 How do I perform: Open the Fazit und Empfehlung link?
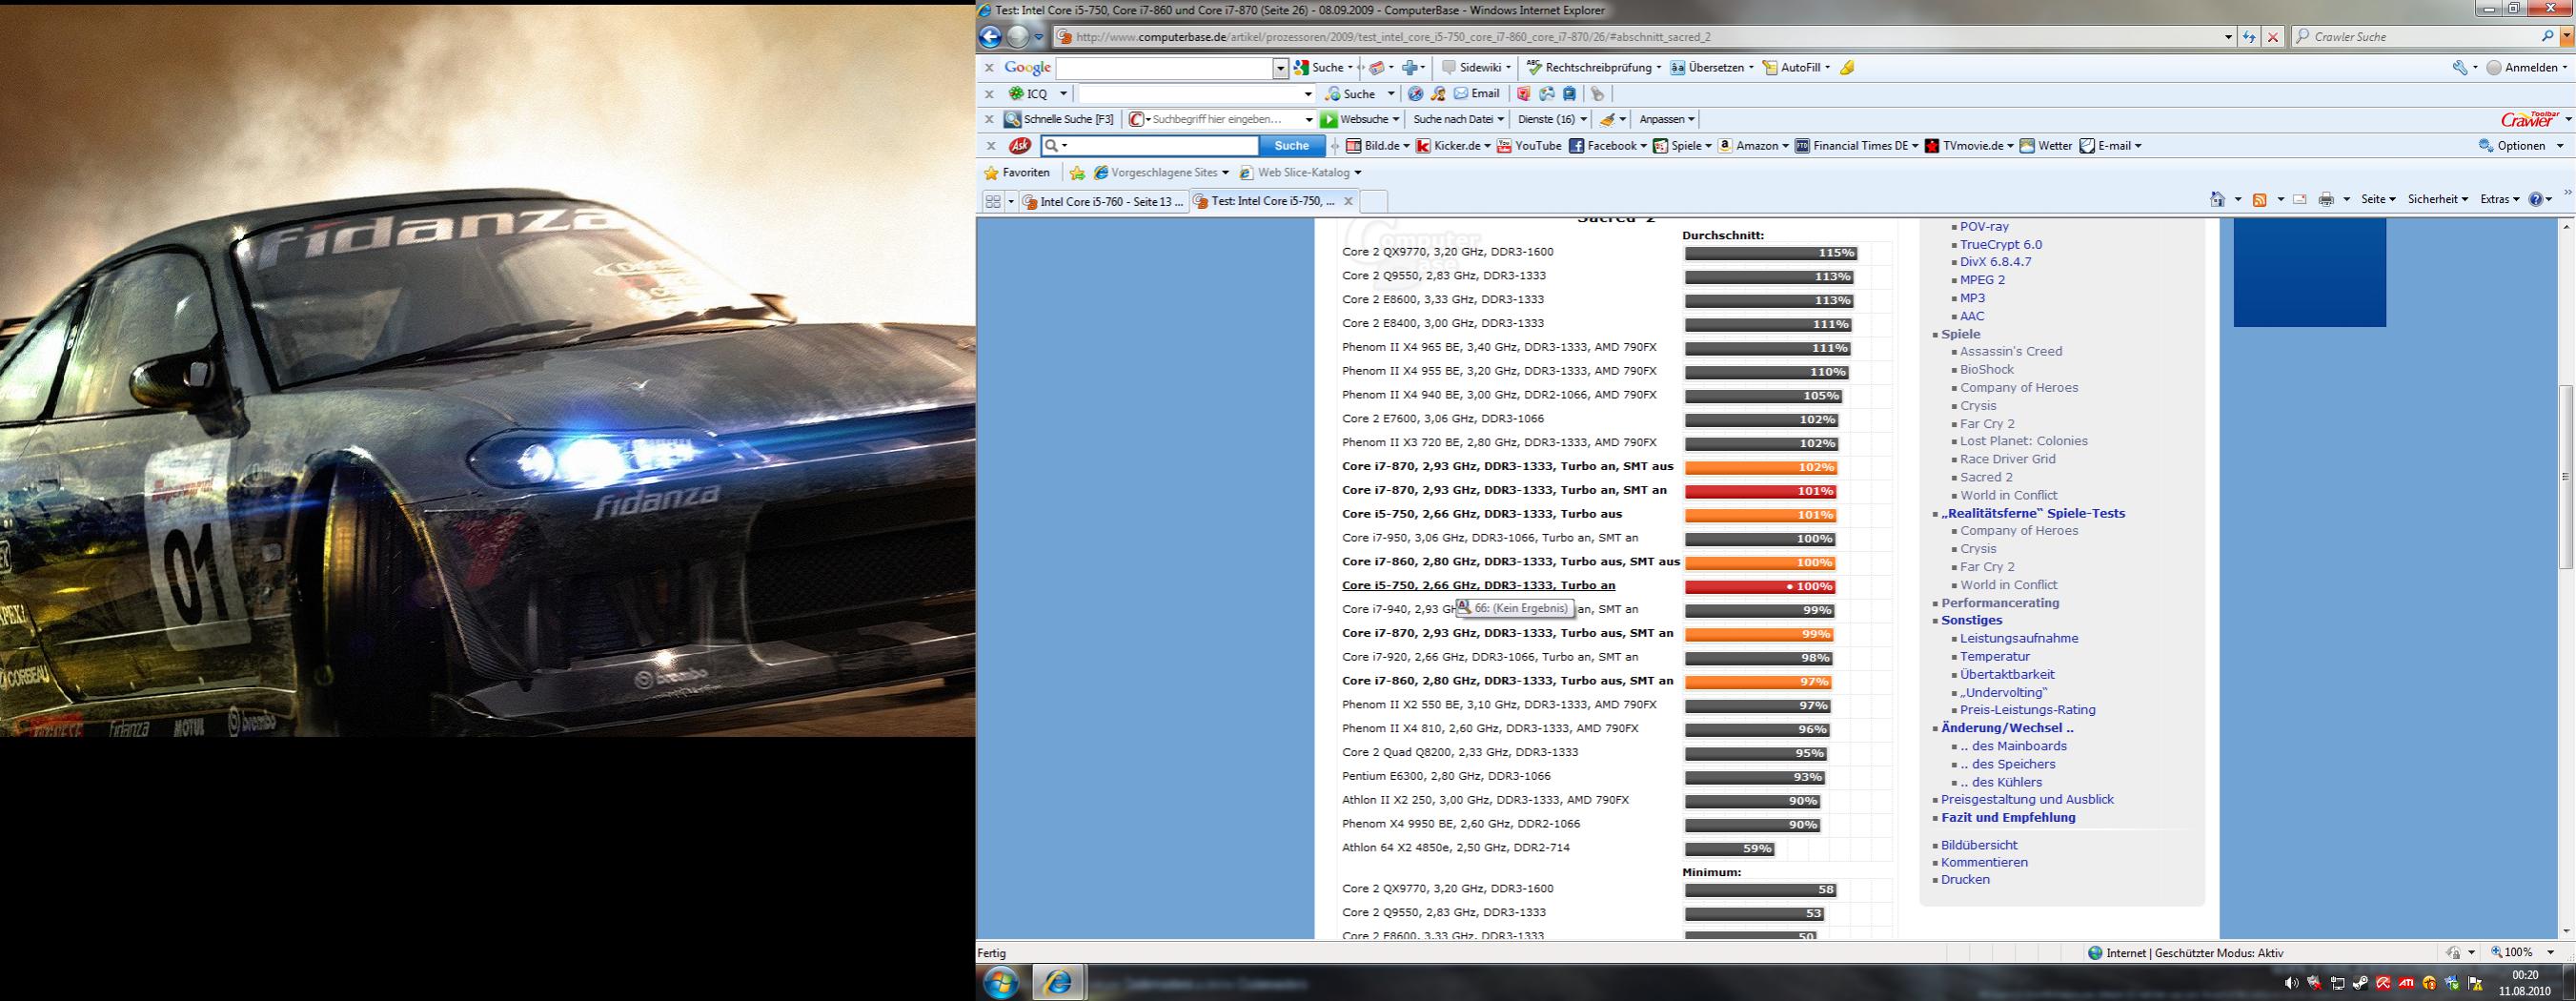coord(2008,818)
